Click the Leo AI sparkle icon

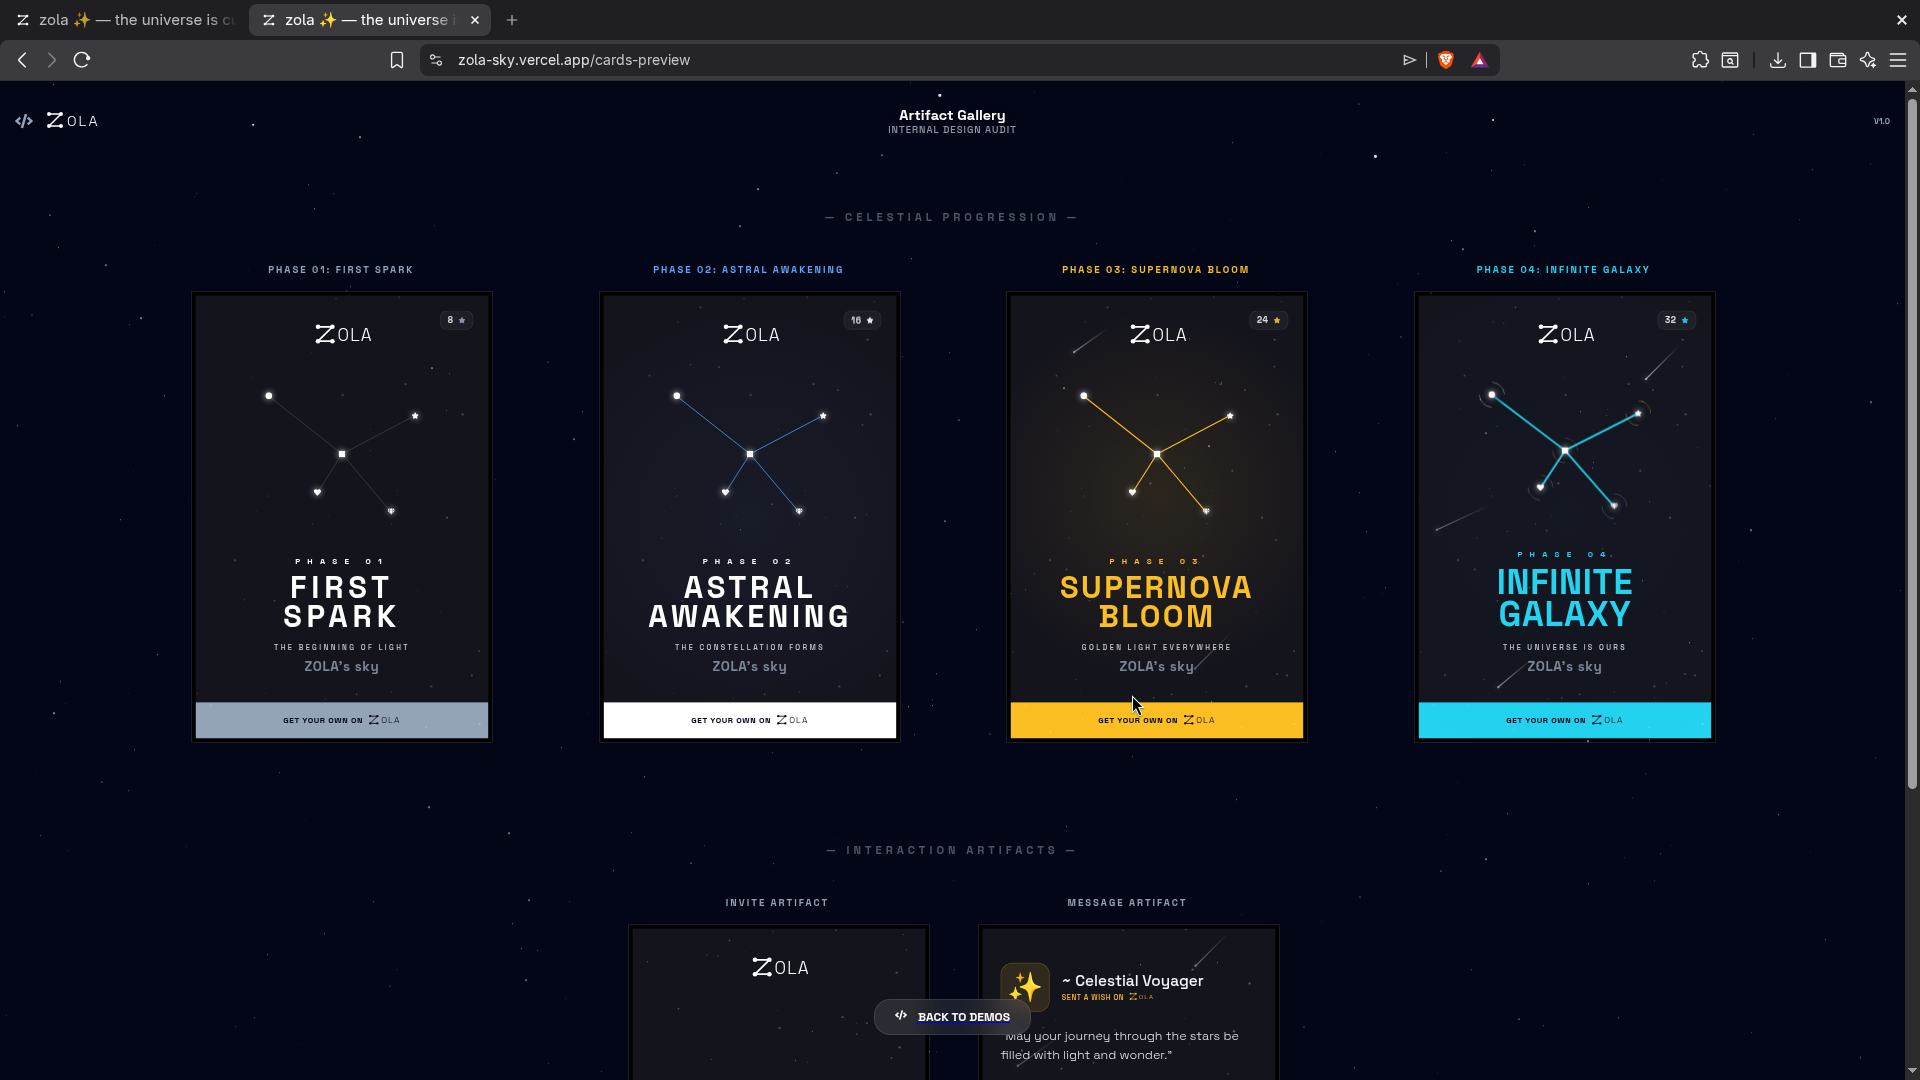1867,60
